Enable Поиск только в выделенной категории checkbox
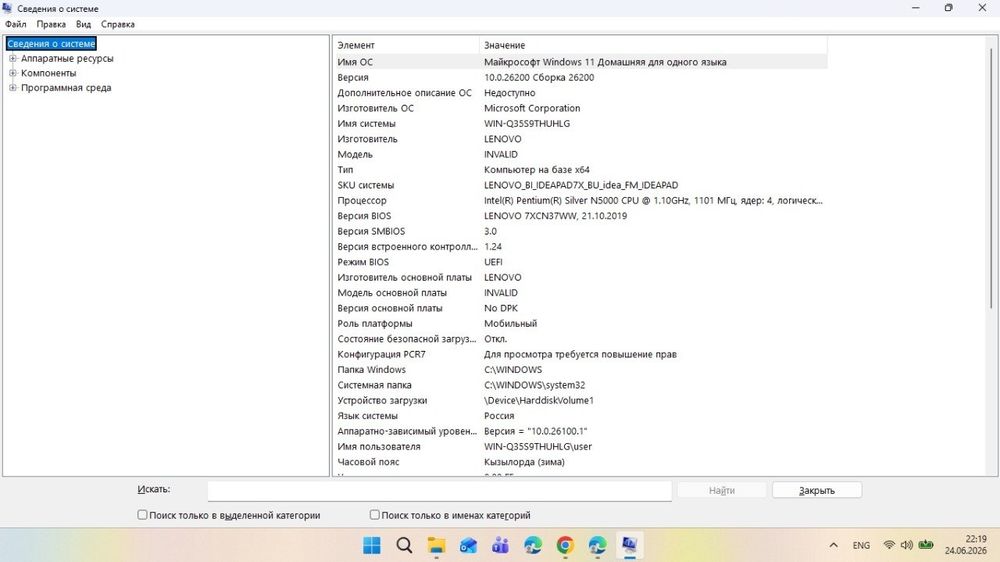 click(142, 515)
